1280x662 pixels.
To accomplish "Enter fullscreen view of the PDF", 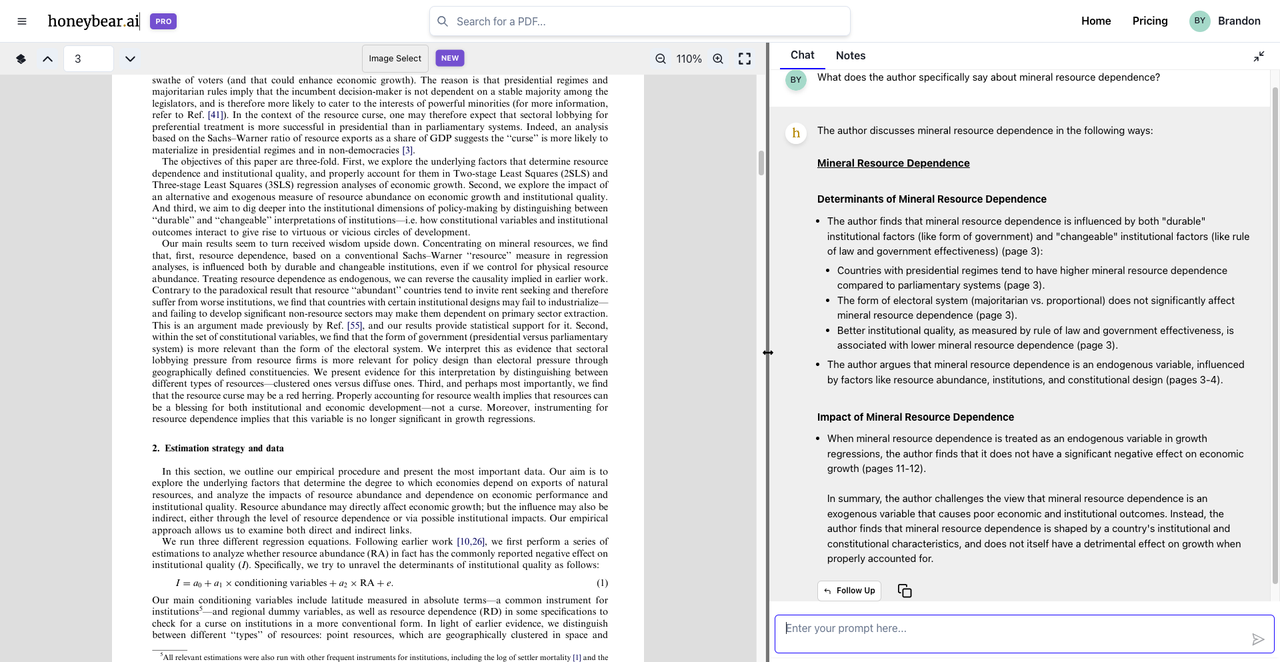I will pyautogui.click(x=745, y=59).
